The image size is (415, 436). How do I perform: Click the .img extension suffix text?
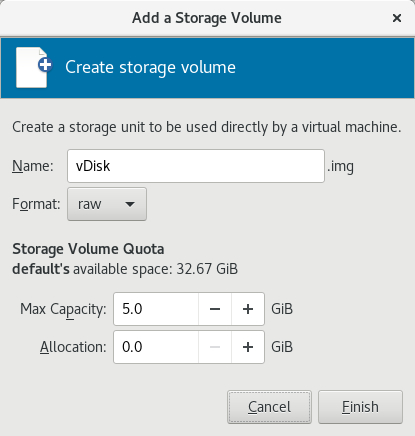point(340,166)
